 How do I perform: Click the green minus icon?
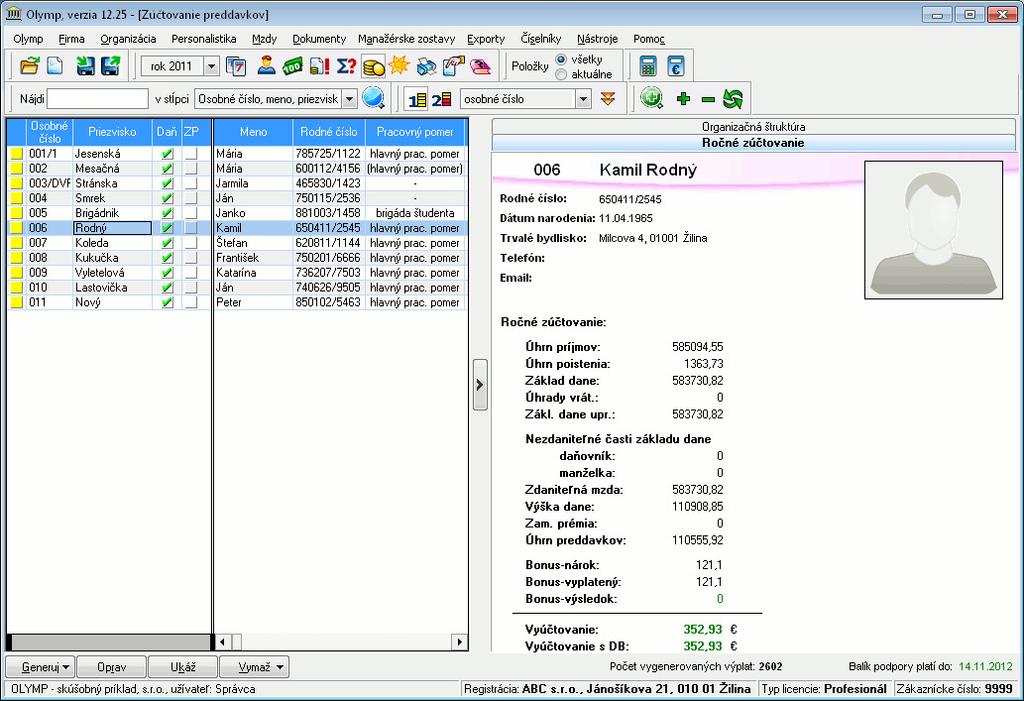pyautogui.click(x=708, y=99)
